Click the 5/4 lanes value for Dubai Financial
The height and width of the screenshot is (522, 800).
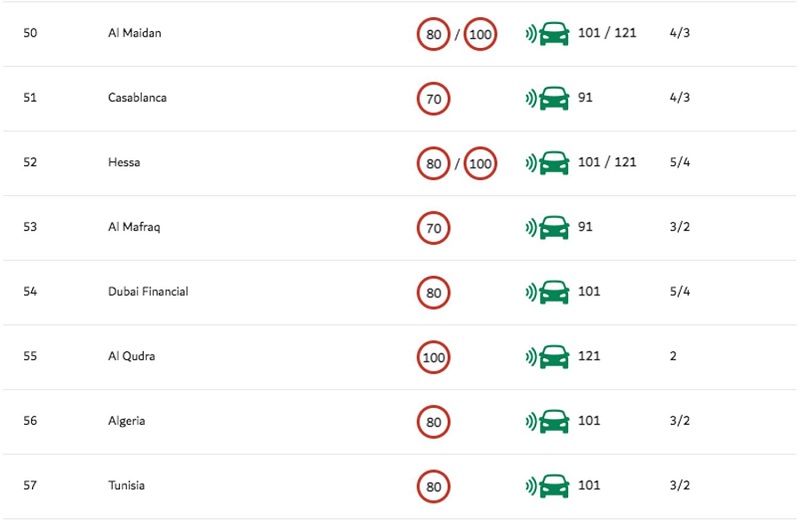[x=680, y=291]
